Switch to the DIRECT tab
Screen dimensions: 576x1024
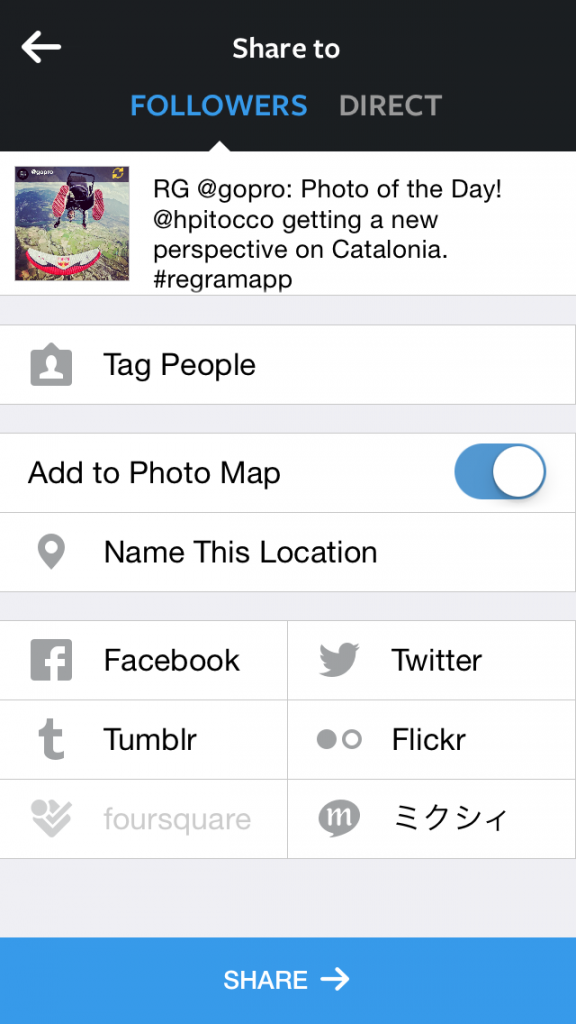click(x=391, y=106)
